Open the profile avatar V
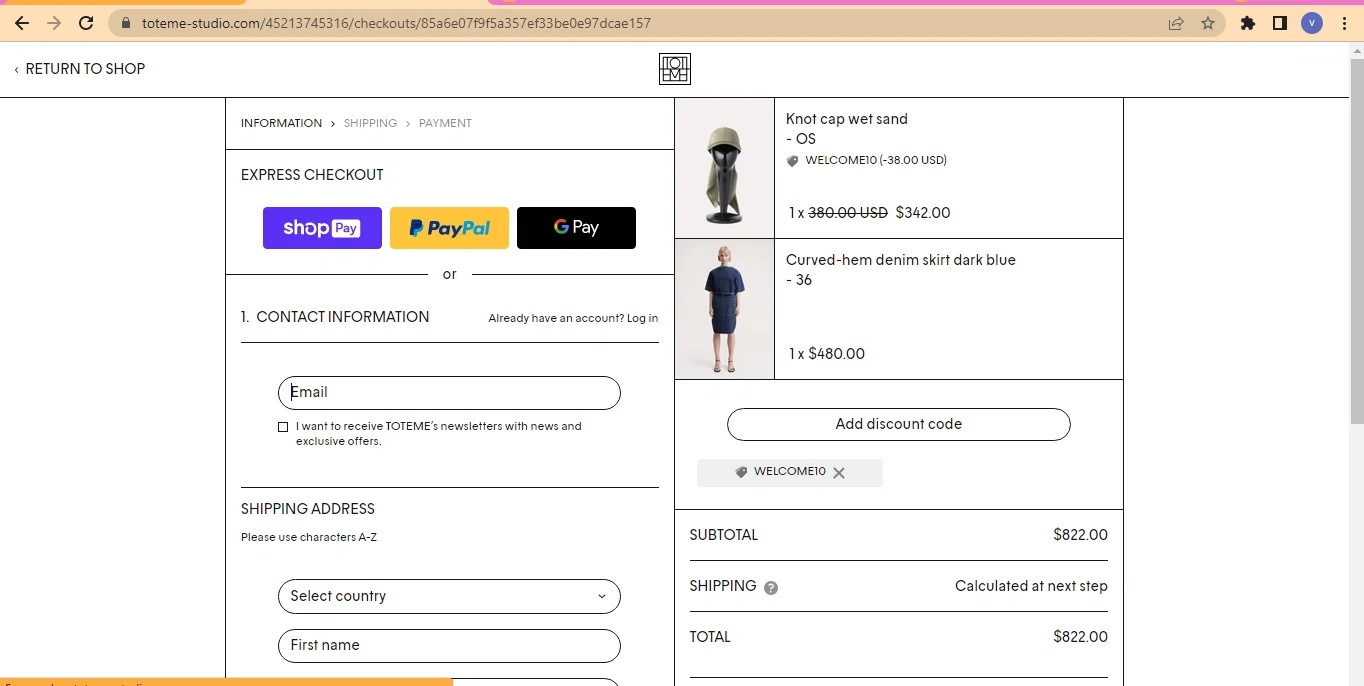 (1312, 23)
